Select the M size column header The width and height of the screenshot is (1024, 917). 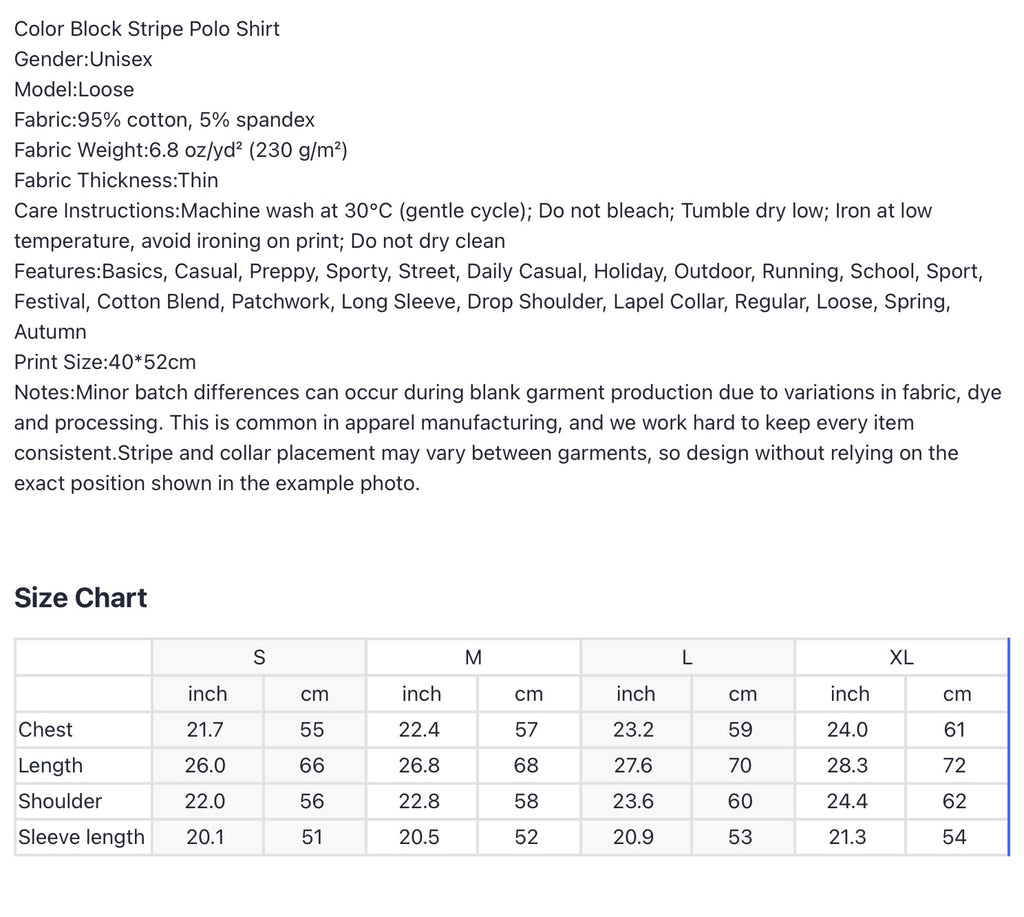(x=473, y=657)
